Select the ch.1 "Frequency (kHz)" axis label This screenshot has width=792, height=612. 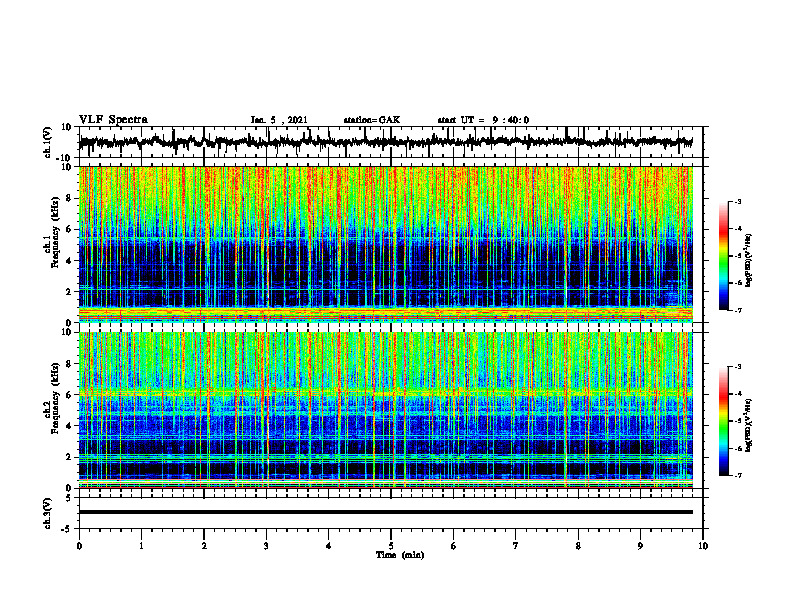[55, 233]
